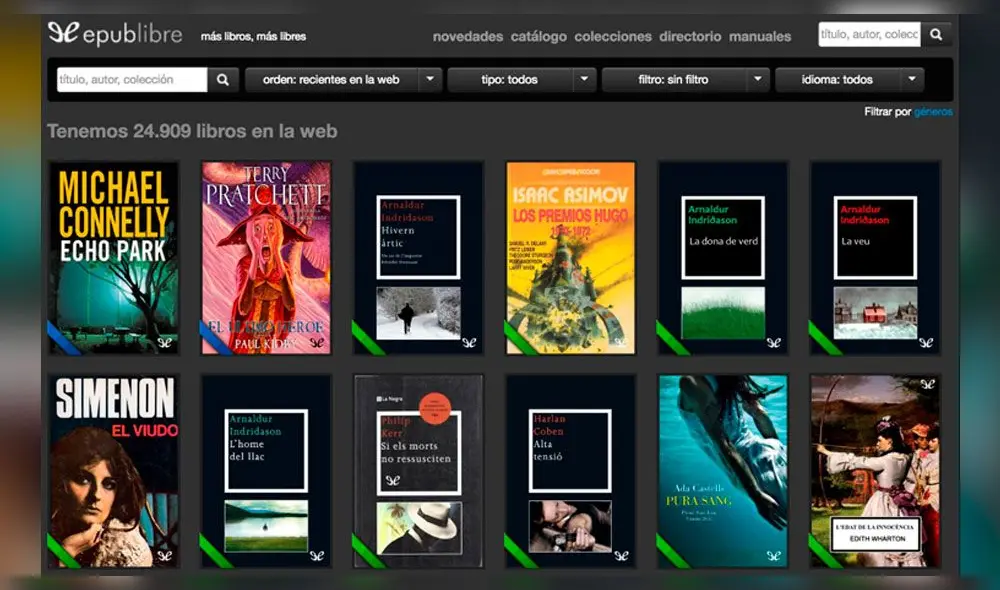Open the novedades menu item
This screenshot has height=590, width=1000.
click(x=465, y=36)
